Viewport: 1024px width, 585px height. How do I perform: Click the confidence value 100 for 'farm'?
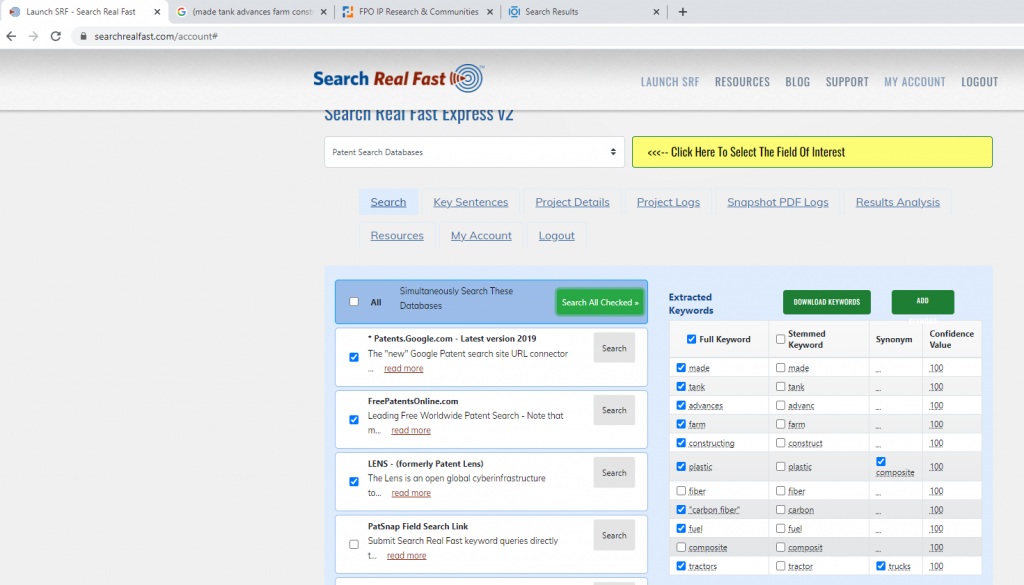pyautogui.click(x=936, y=424)
